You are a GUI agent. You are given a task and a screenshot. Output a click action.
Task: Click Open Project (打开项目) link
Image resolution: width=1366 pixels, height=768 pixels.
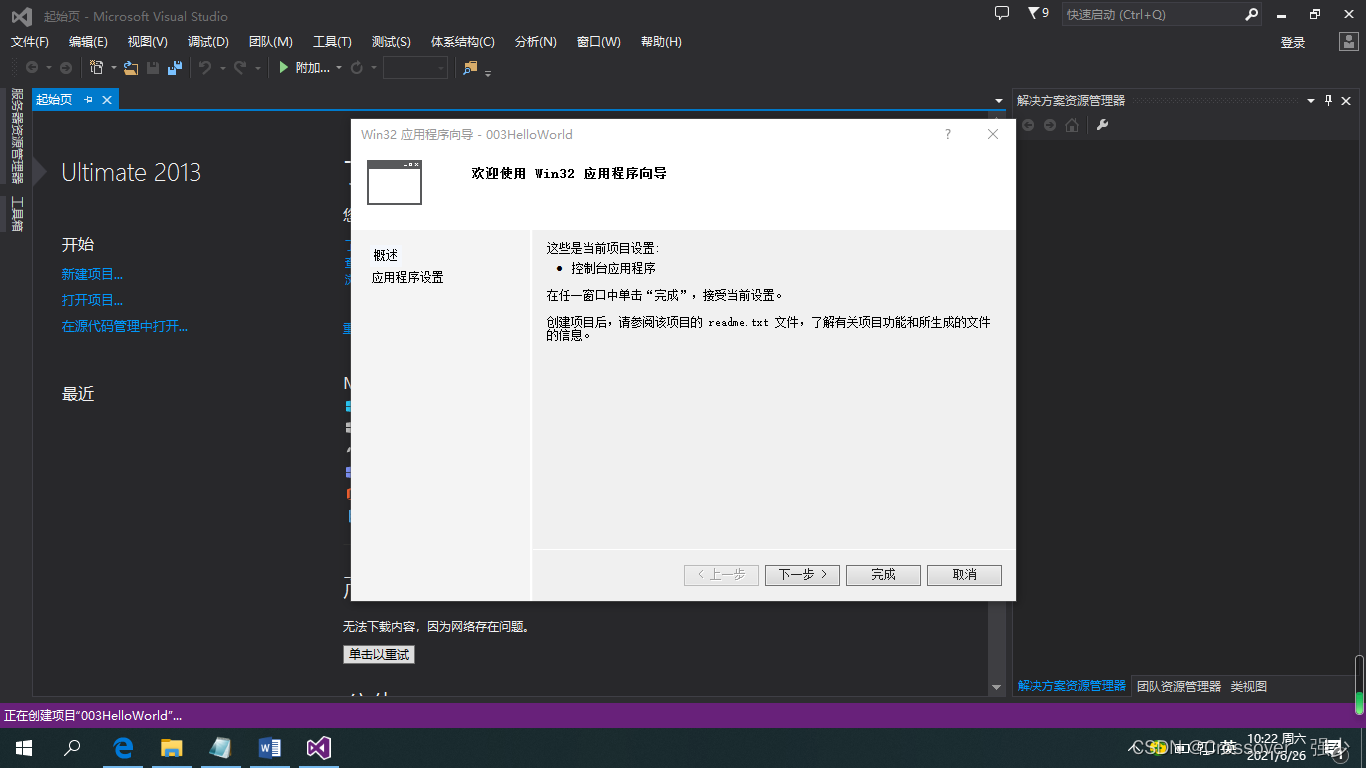click(92, 300)
